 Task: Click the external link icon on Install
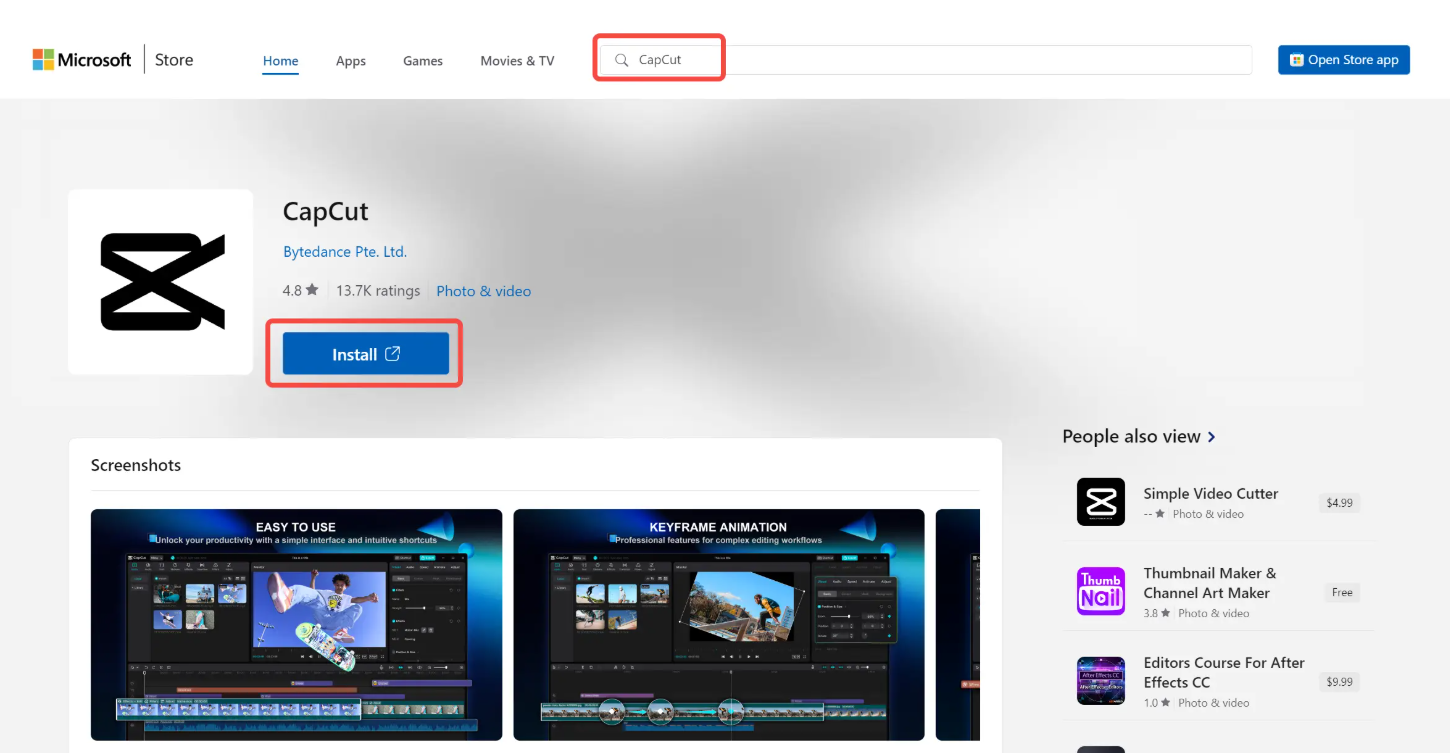point(393,354)
